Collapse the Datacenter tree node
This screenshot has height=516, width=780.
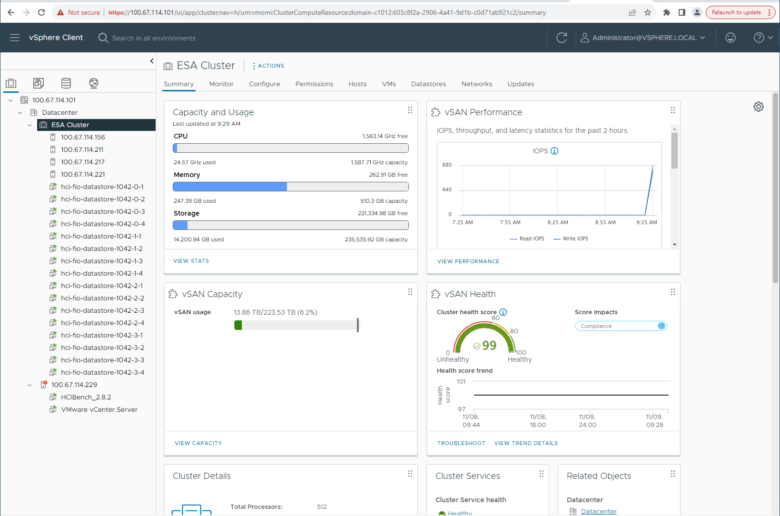20,112
